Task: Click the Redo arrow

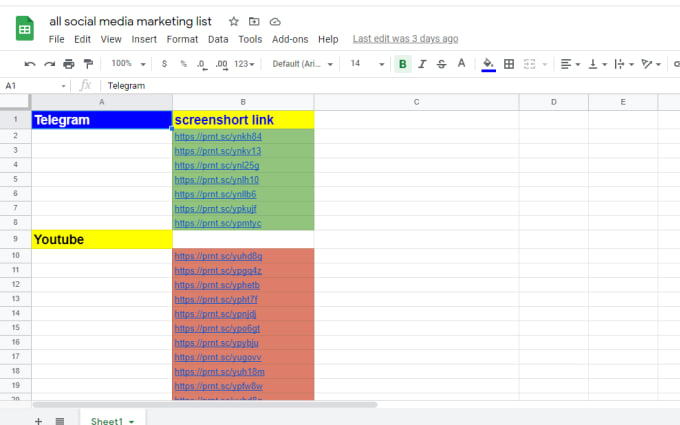Action: tap(49, 64)
